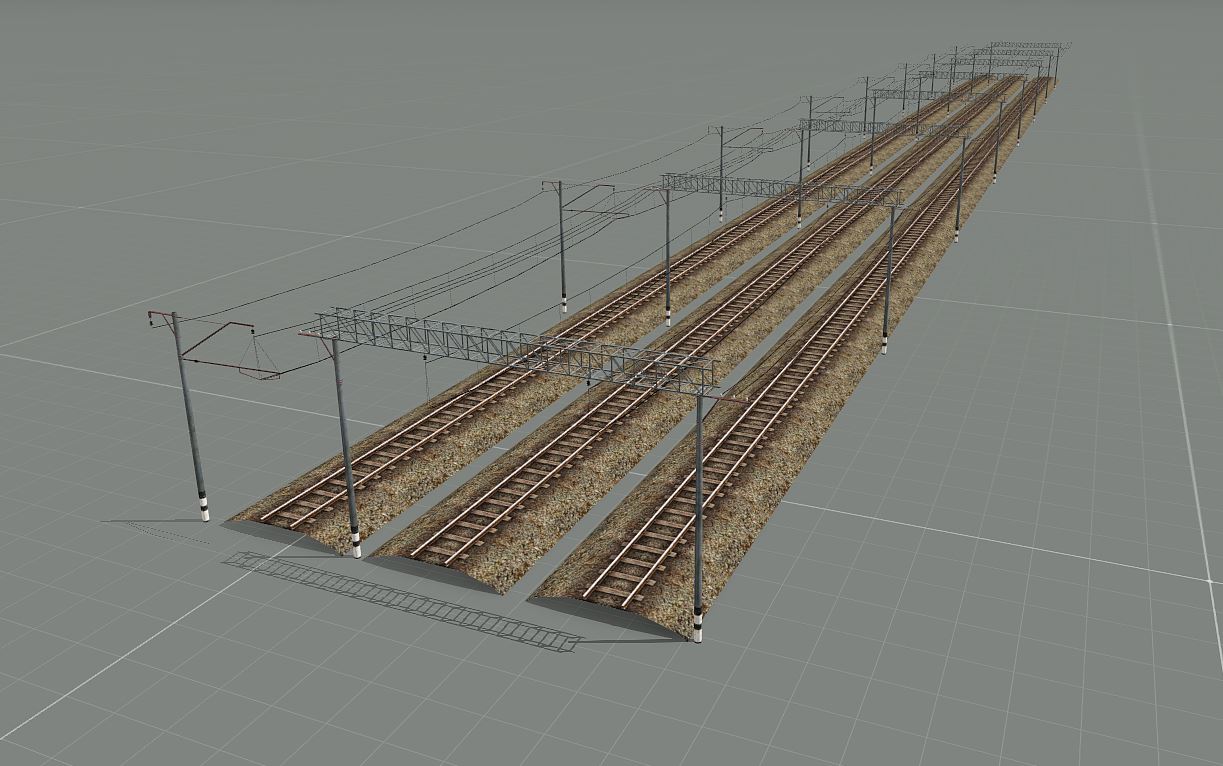Select the nearest lattice gantry beam over tracks
The image size is (1223, 766).
[x=516, y=350]
